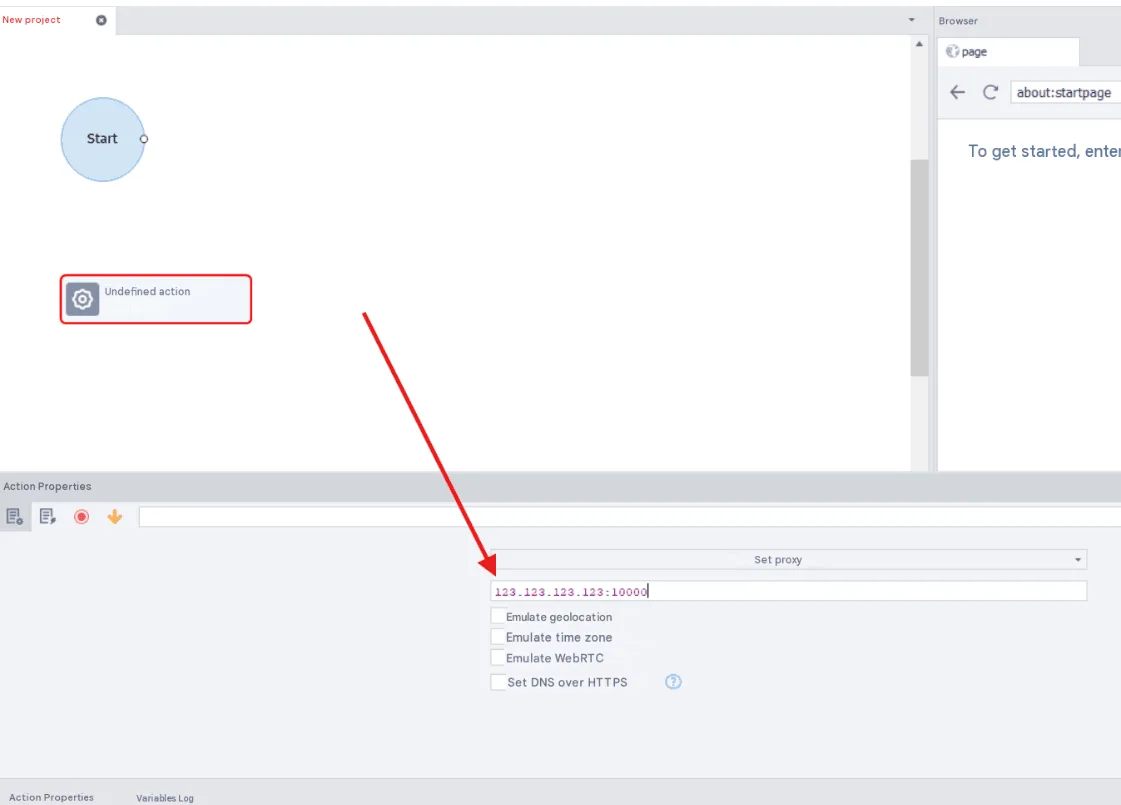Click the proxy address input field

coord(788,591)
